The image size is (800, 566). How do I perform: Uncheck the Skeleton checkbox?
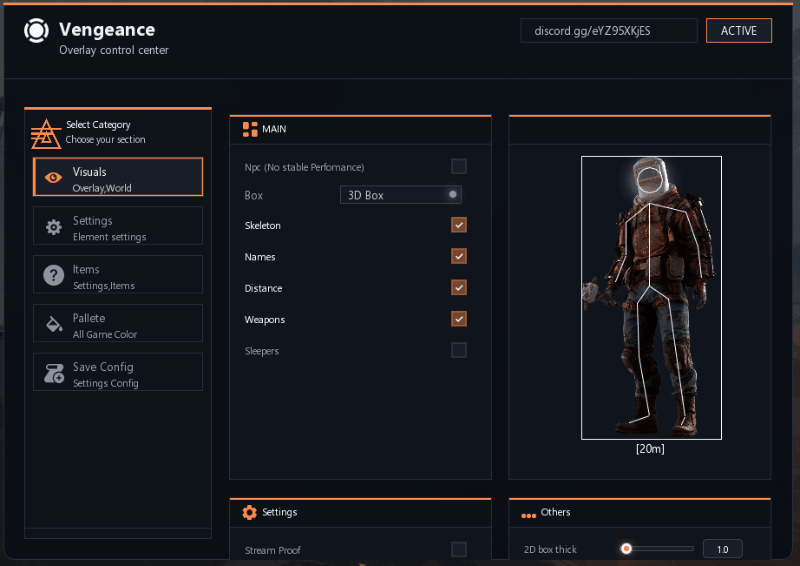[459, 225]
